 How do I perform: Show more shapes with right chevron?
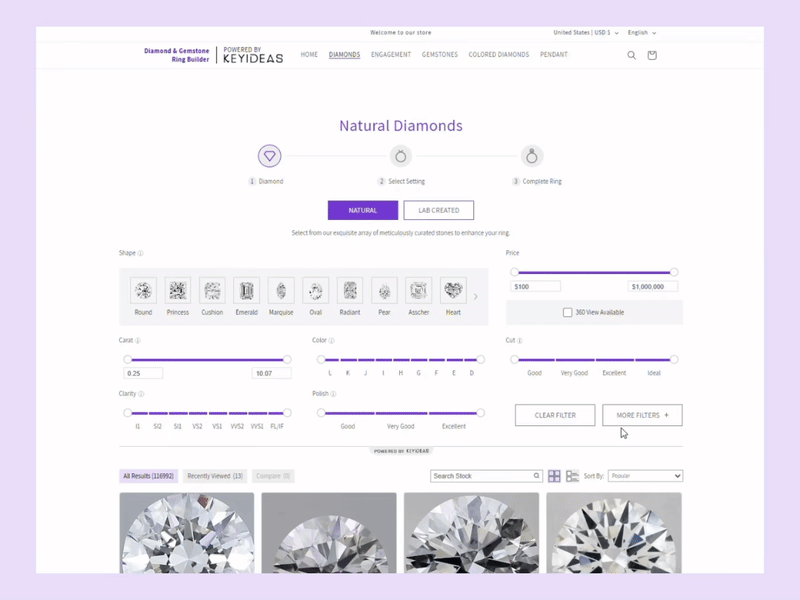pyautogui.click(x=476, y=296)
